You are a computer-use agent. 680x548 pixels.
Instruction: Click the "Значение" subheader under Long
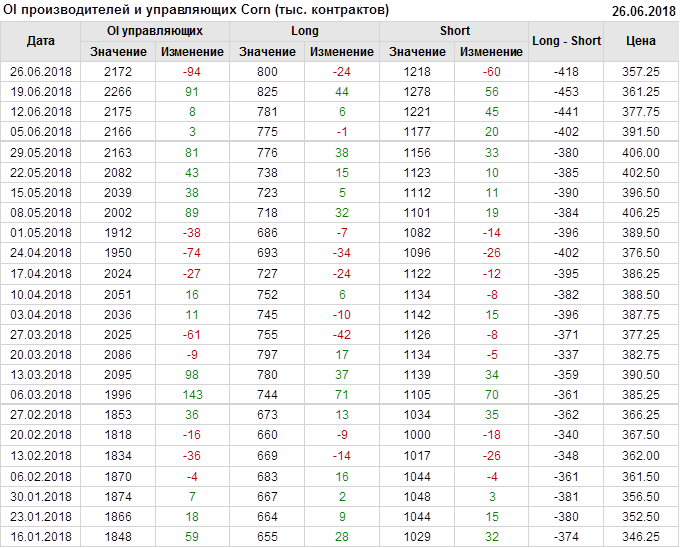point(267,51)
